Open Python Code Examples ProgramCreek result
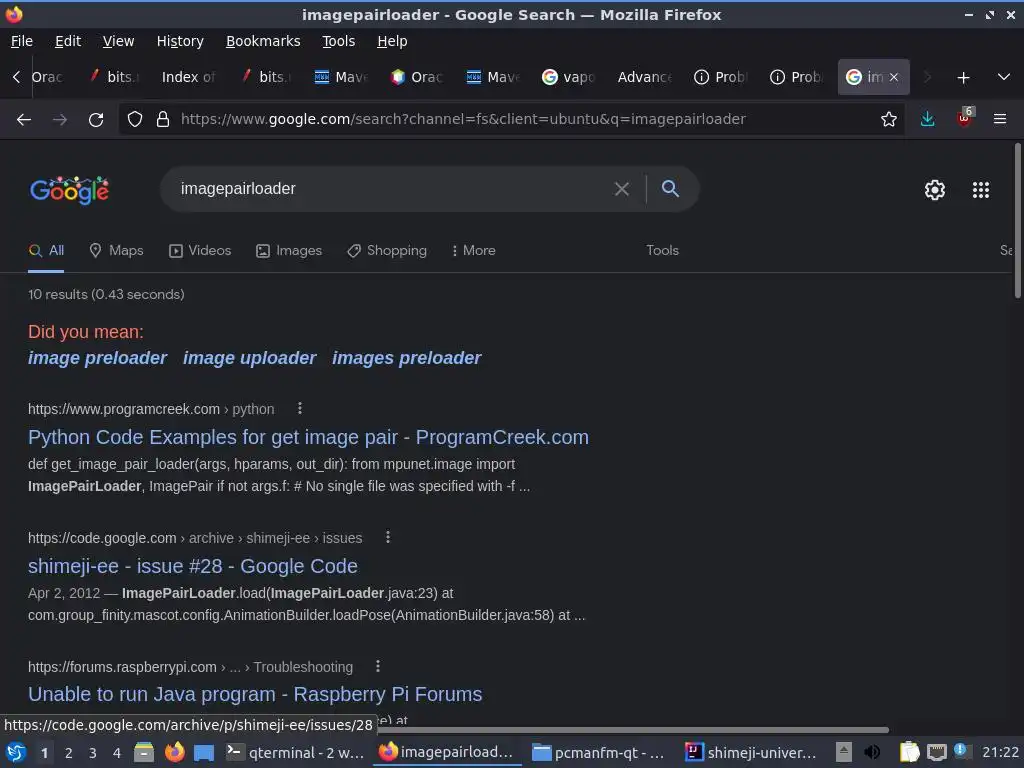1024x768 pixels. [x=308, y=437]
